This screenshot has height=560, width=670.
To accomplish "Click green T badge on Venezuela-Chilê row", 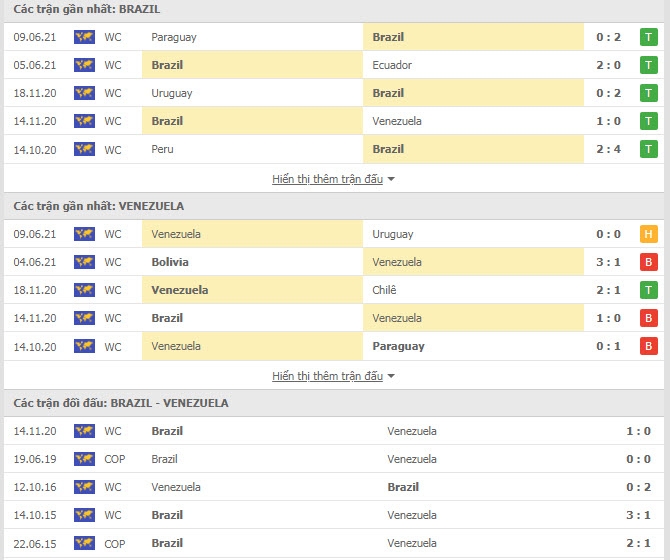I will coord(648,290).
